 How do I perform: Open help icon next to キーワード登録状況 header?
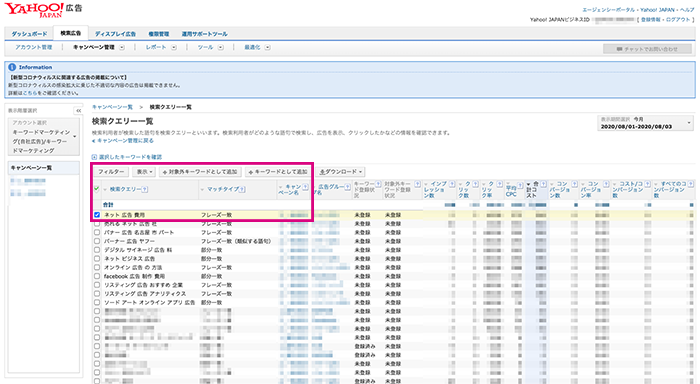(378, 184)
